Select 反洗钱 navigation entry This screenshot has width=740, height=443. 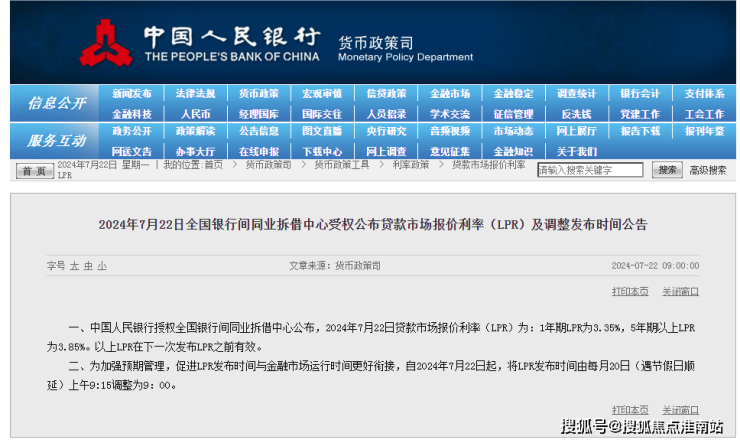pos(577,114)
